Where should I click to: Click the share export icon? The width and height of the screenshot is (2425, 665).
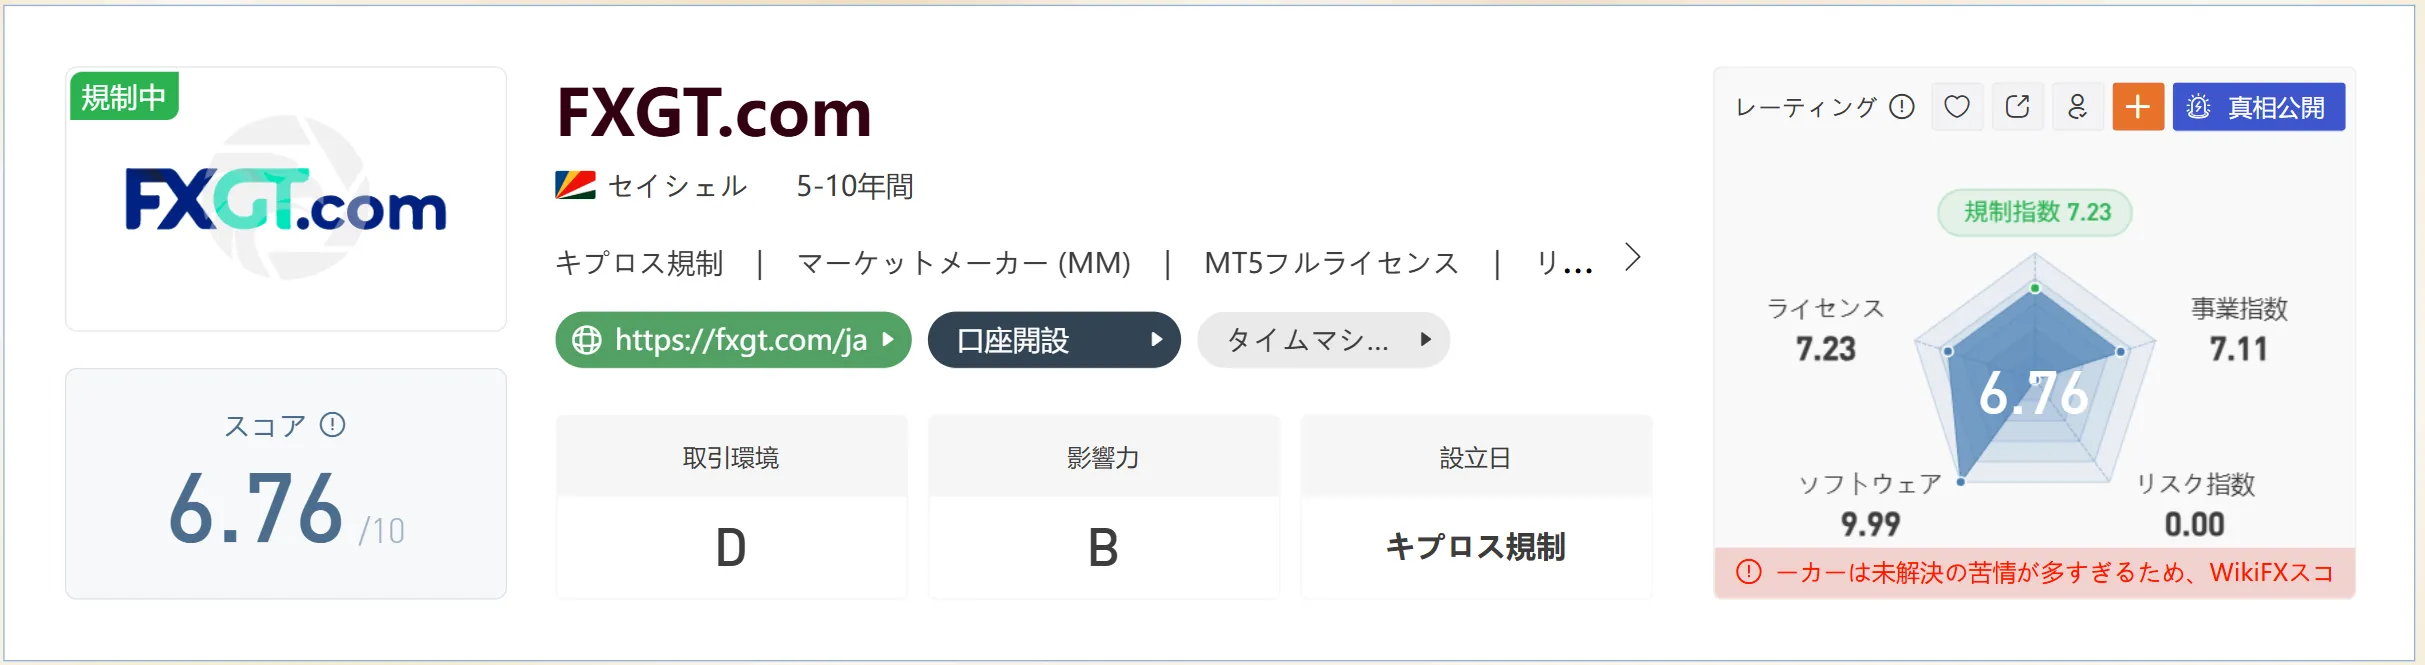[2017, 107]
